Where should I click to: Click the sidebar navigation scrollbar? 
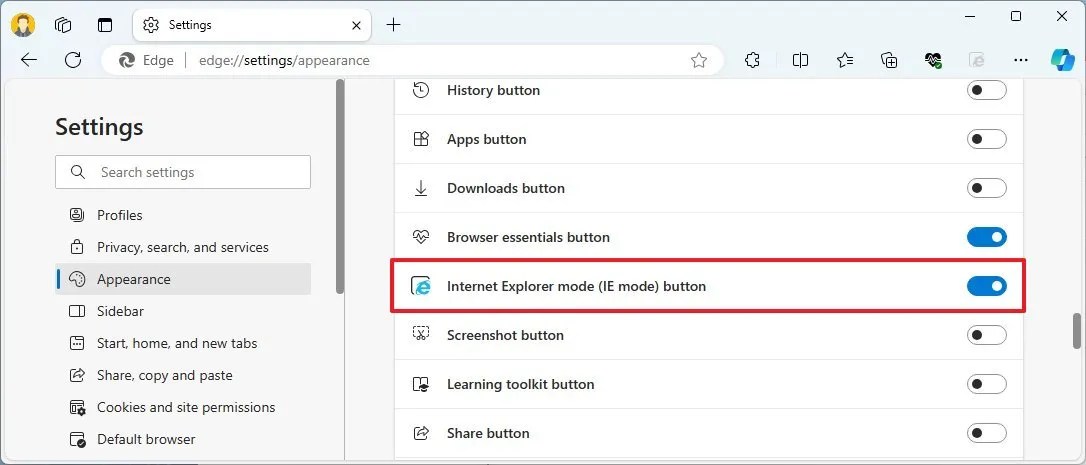339,186
